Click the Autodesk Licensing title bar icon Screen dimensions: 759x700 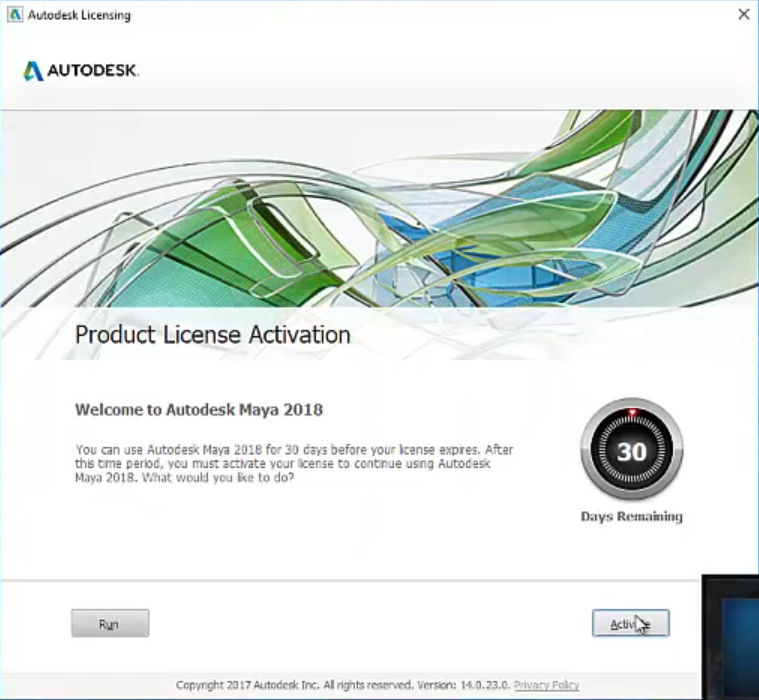tap(14, 15)
